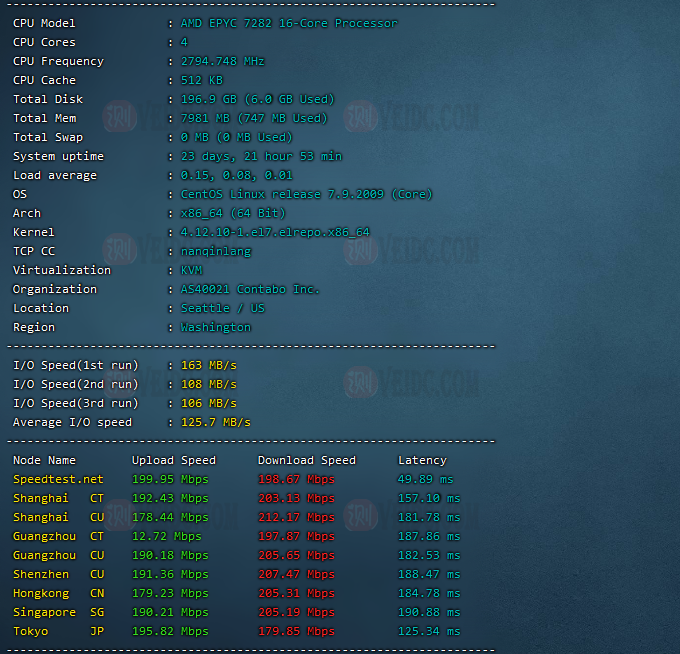This screenshot has height=654, width=680.
Task: Select the CPU Cores value 4
Action: click(x=184, y=42)
